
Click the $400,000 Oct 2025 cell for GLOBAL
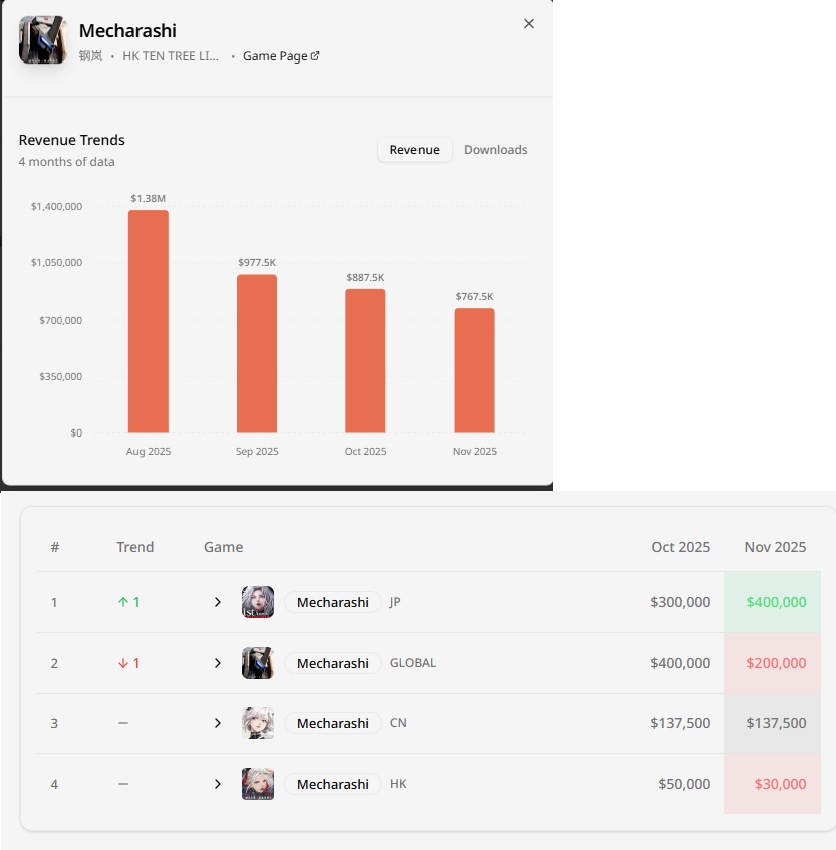680,663
